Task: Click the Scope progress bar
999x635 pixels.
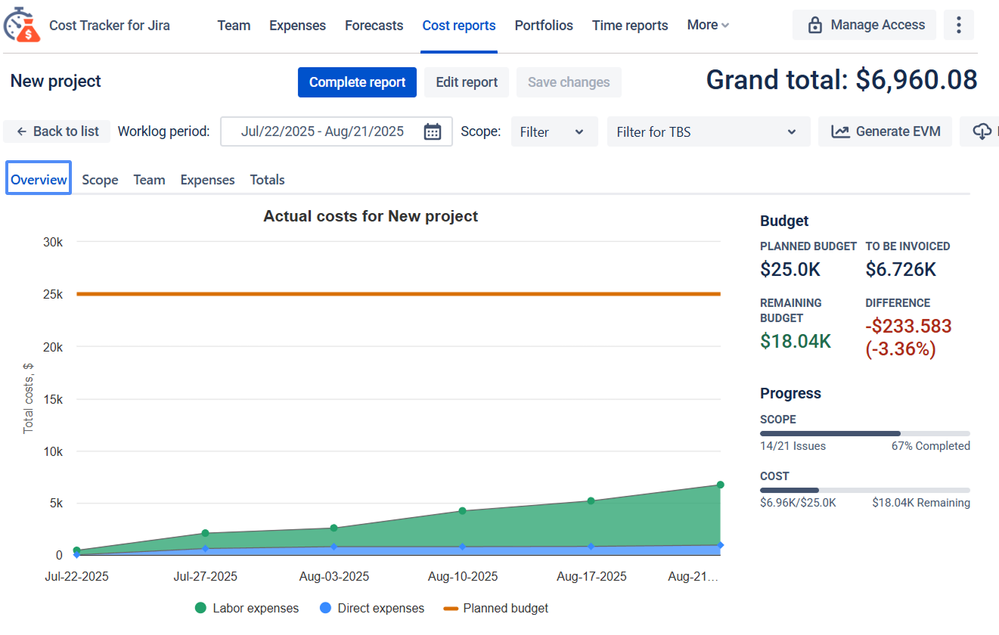Action: (864, 434)
